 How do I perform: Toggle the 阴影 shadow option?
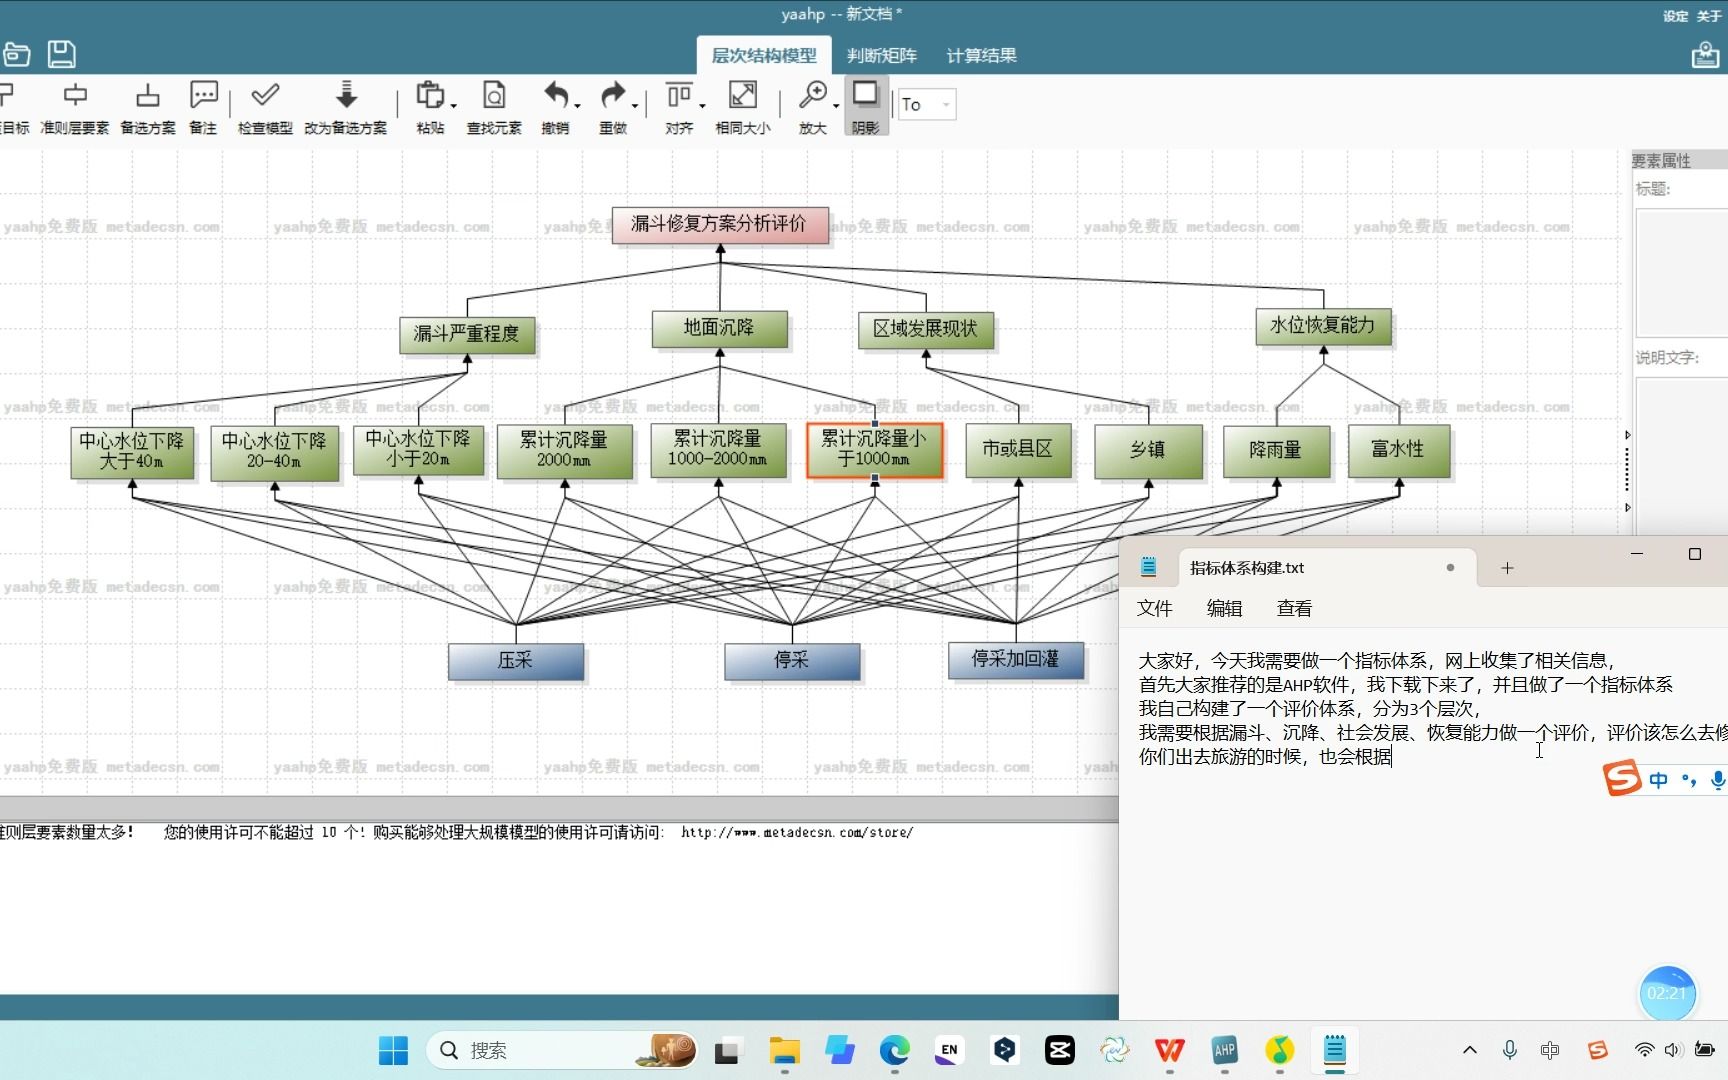coord(864,105)
